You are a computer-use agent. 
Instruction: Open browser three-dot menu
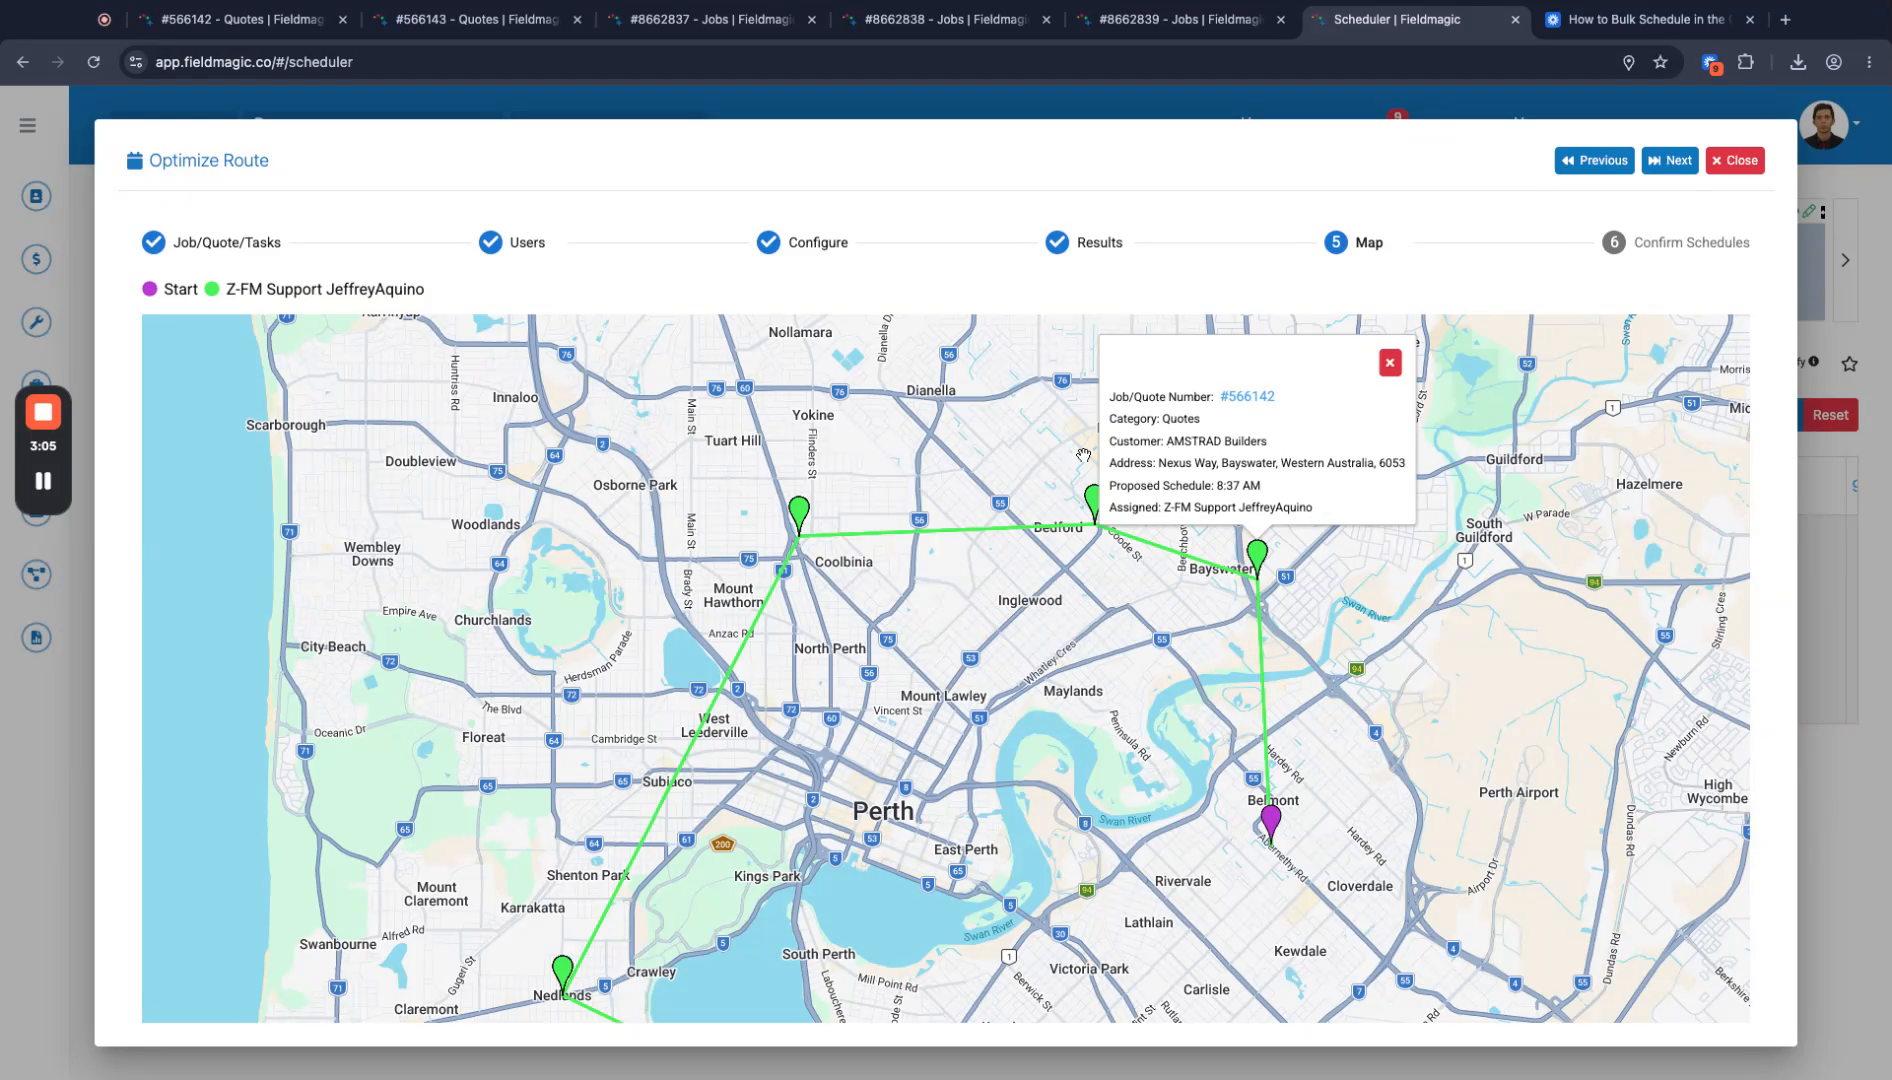[x=1869, y=62]
